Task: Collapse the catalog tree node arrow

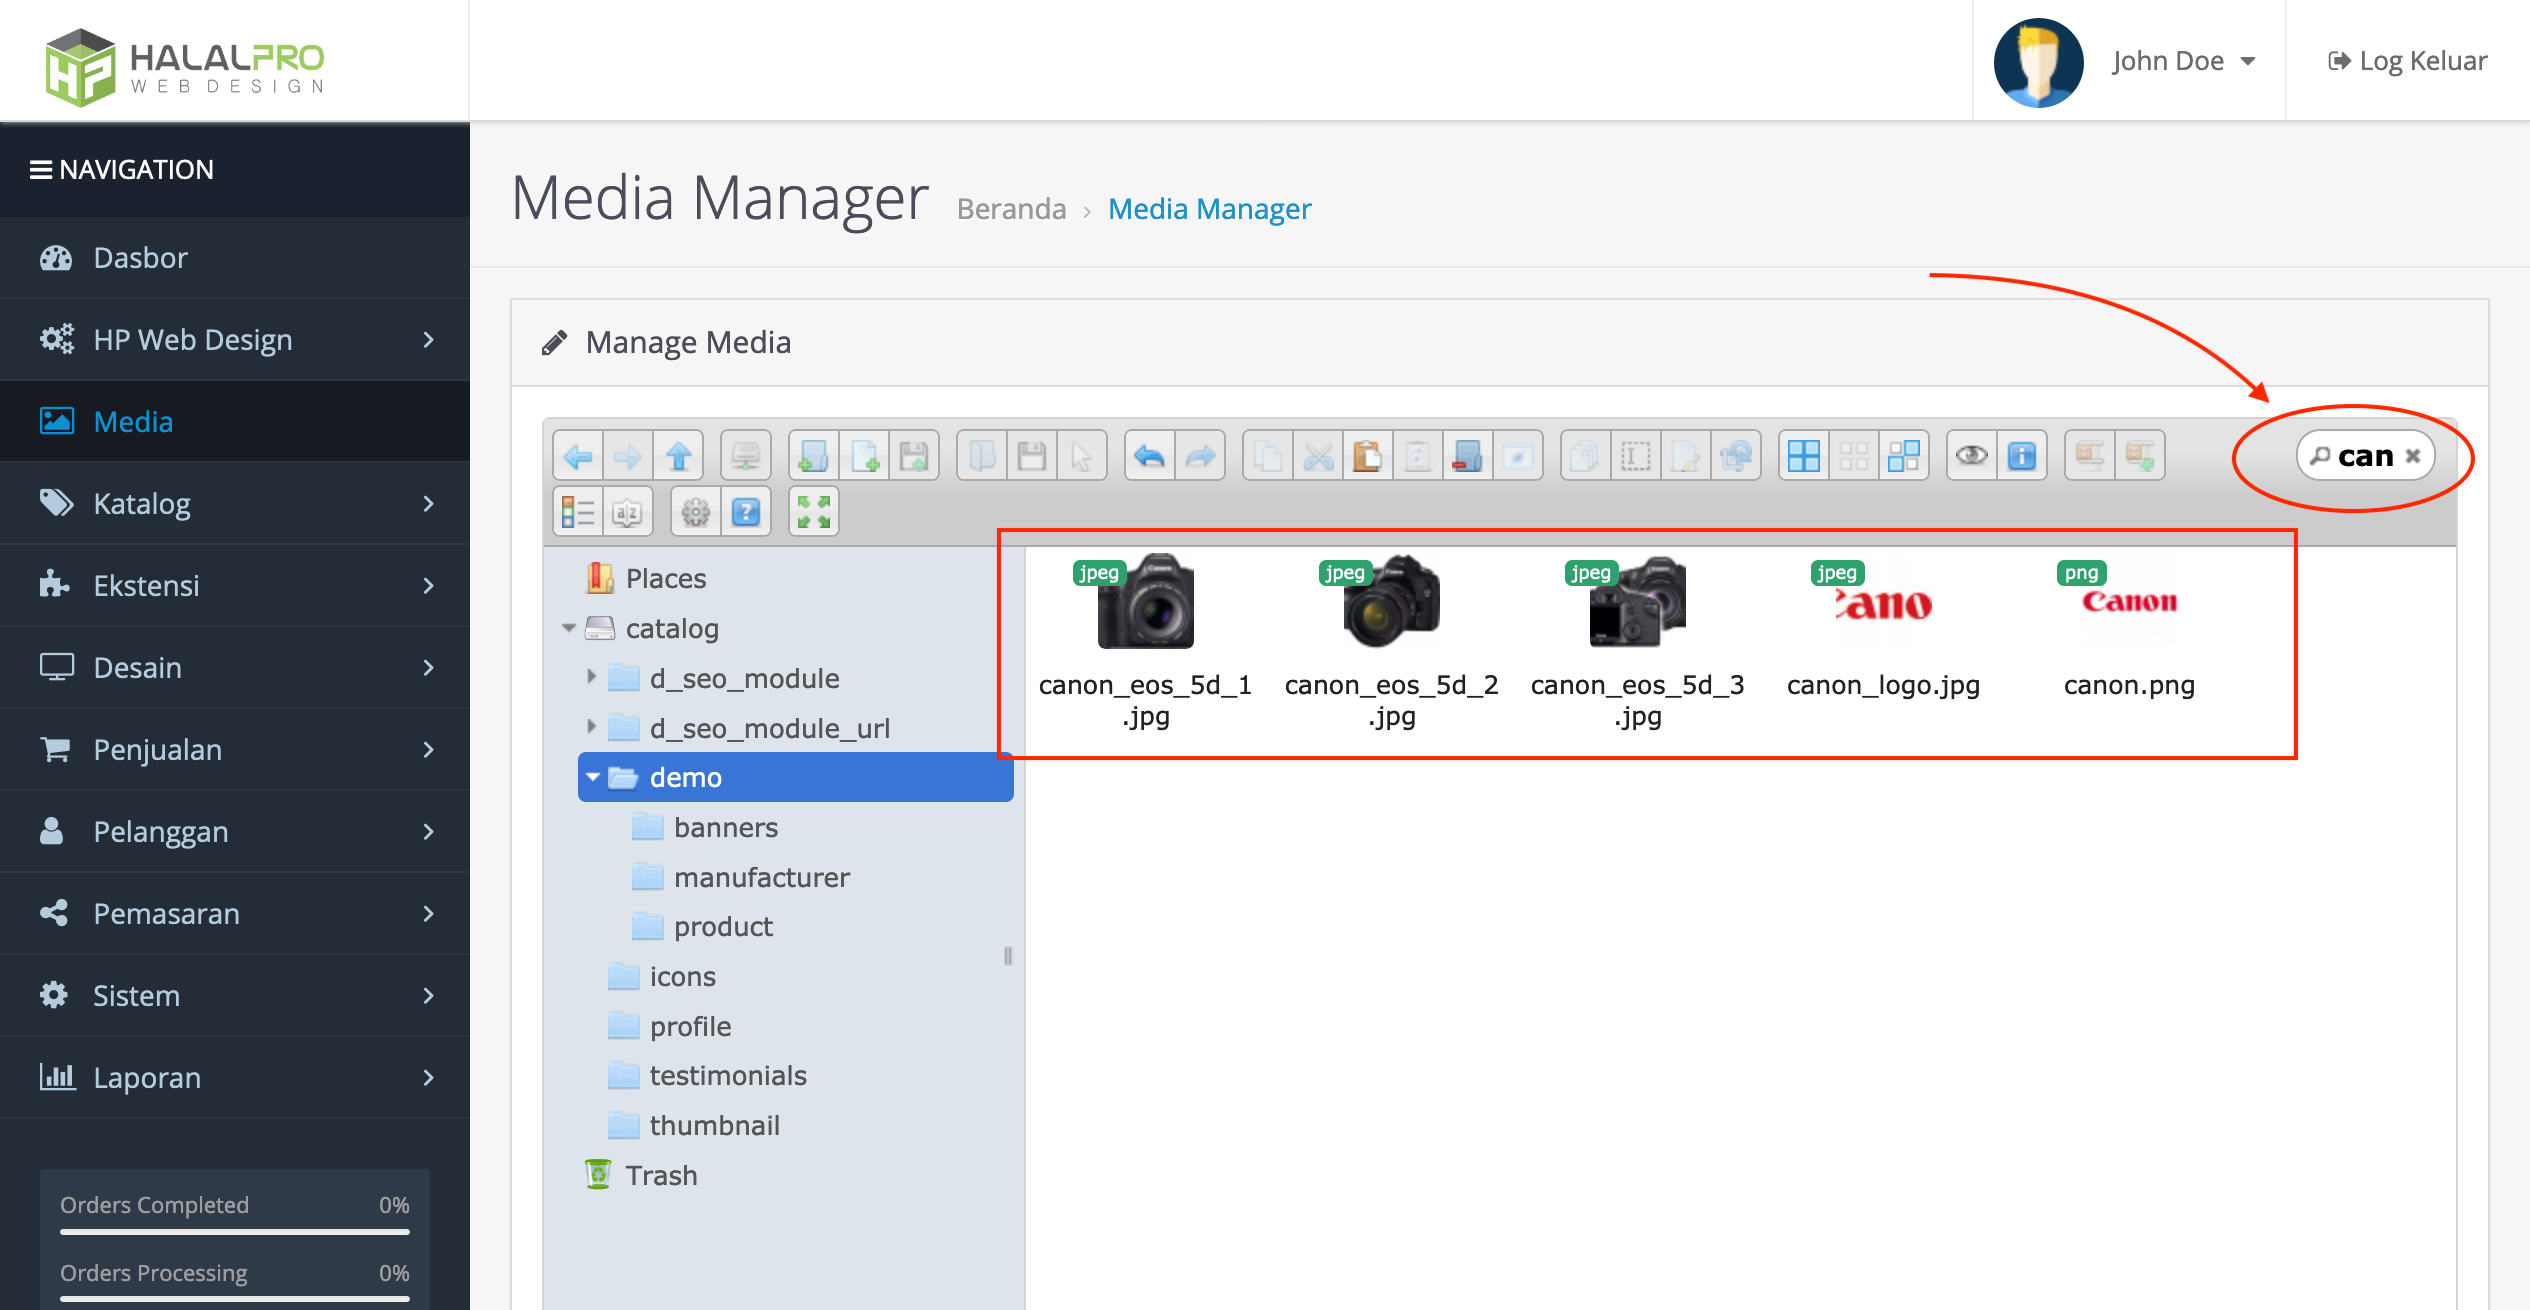Action: [x=568, y=628]
